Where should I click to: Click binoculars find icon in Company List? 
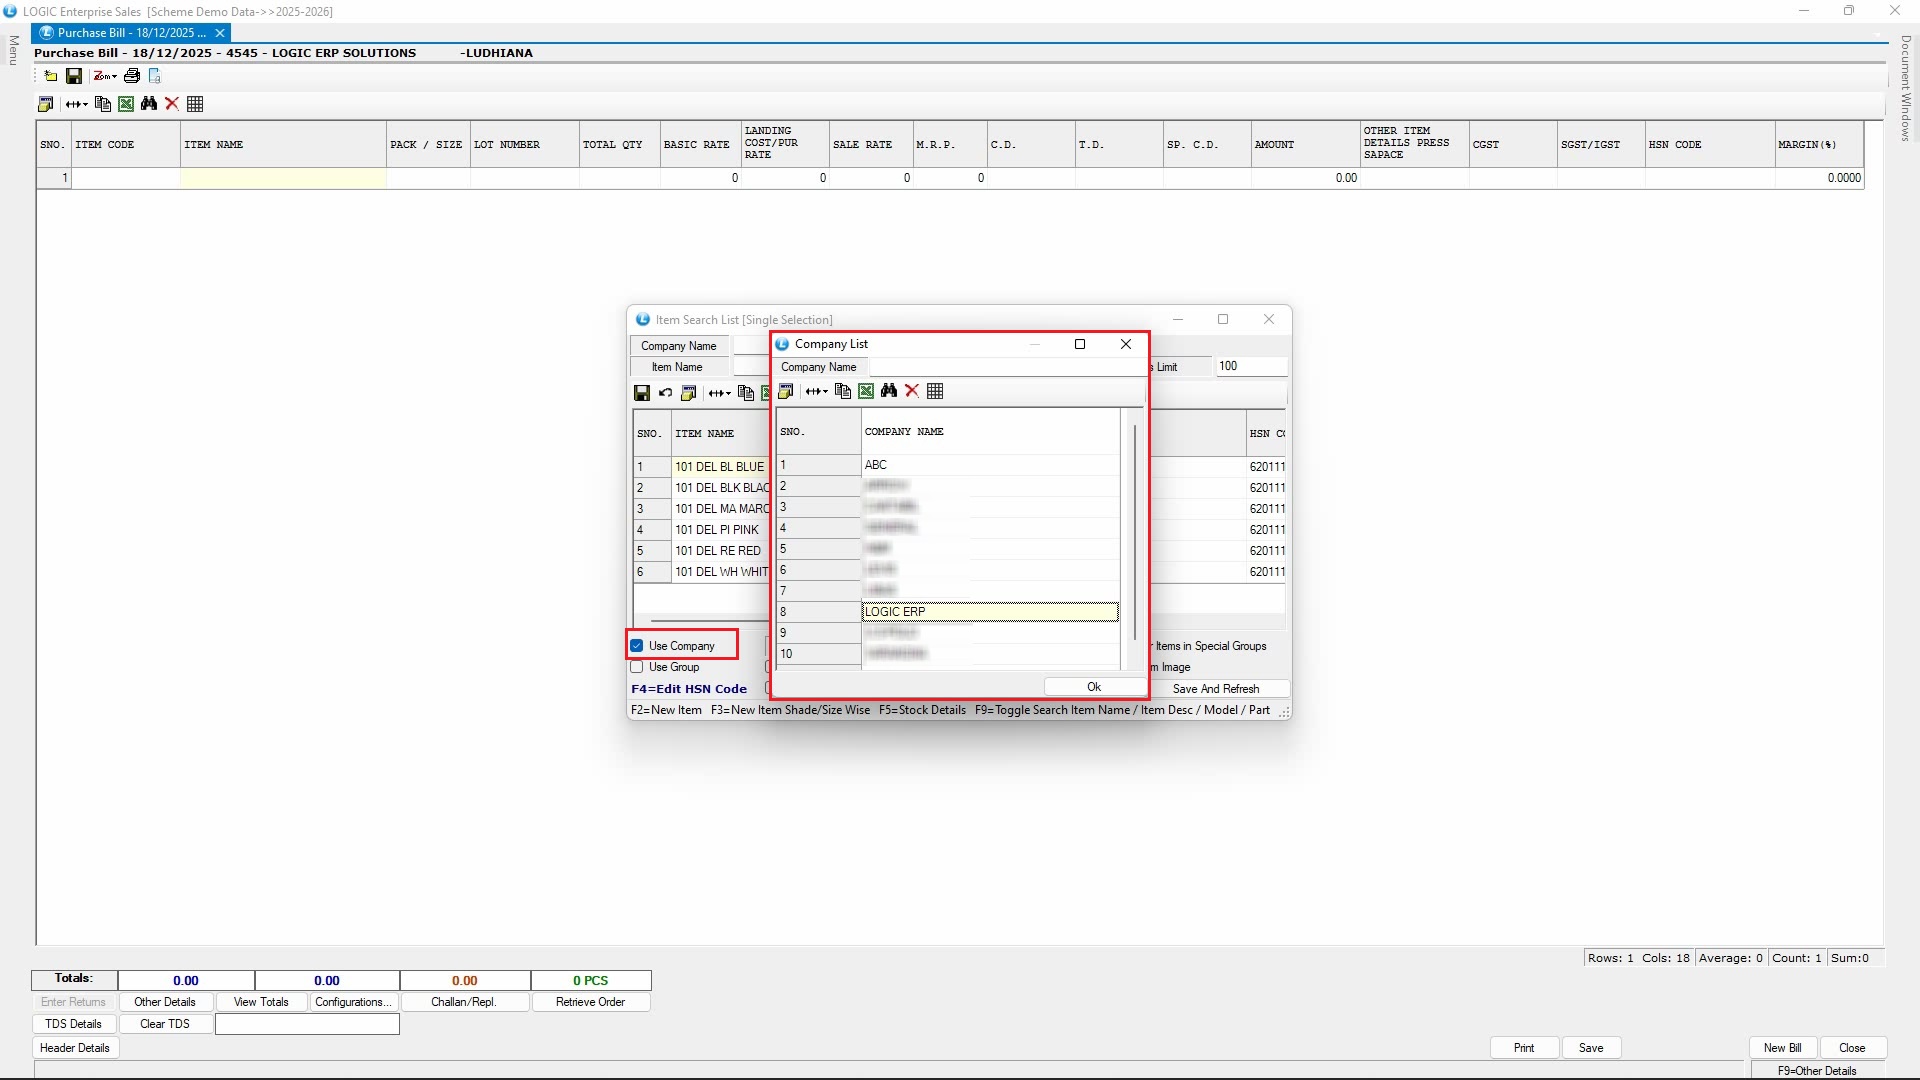[889, 391]
